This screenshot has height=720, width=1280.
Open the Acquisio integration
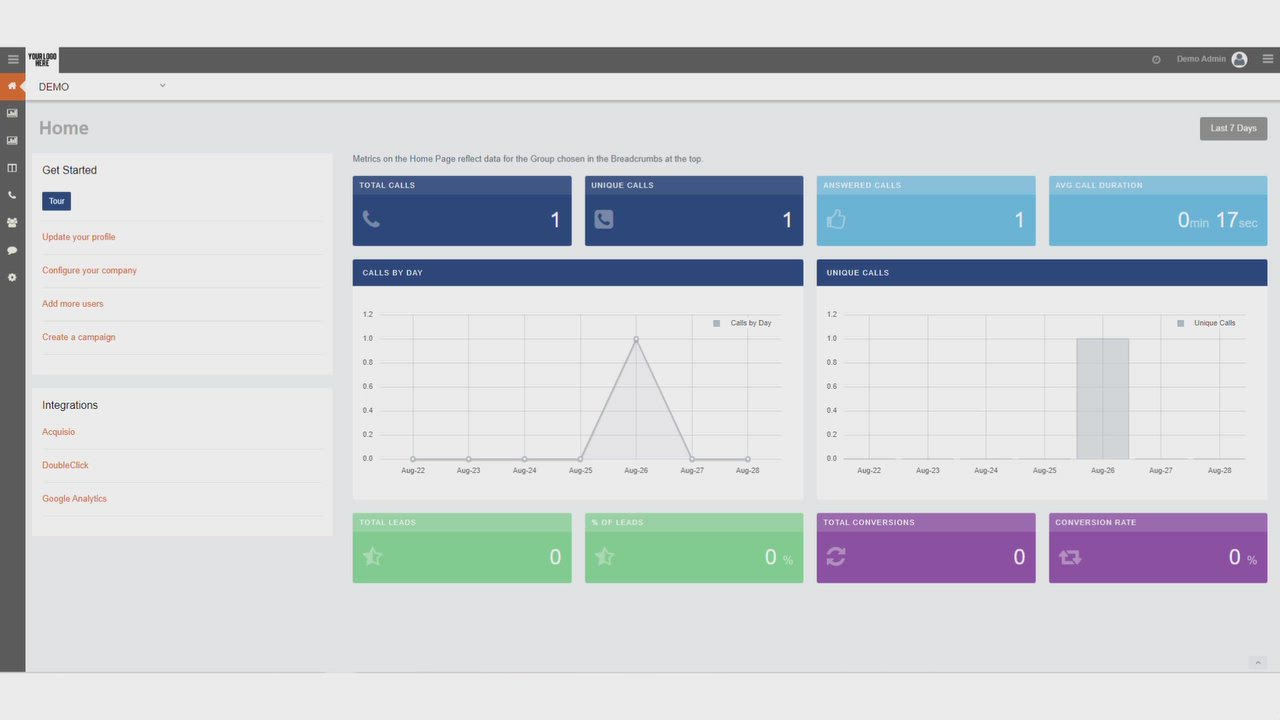tap(59, 432)
